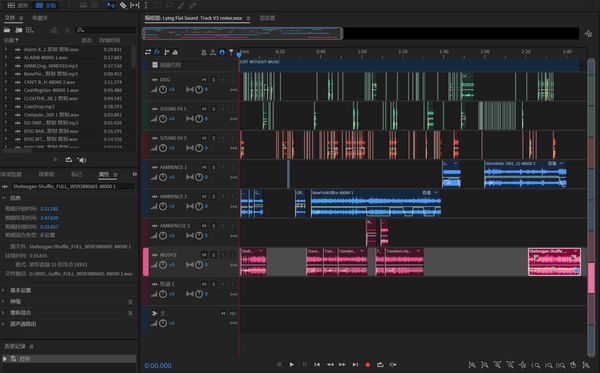Click the Play button in transport

click(292, 365)
